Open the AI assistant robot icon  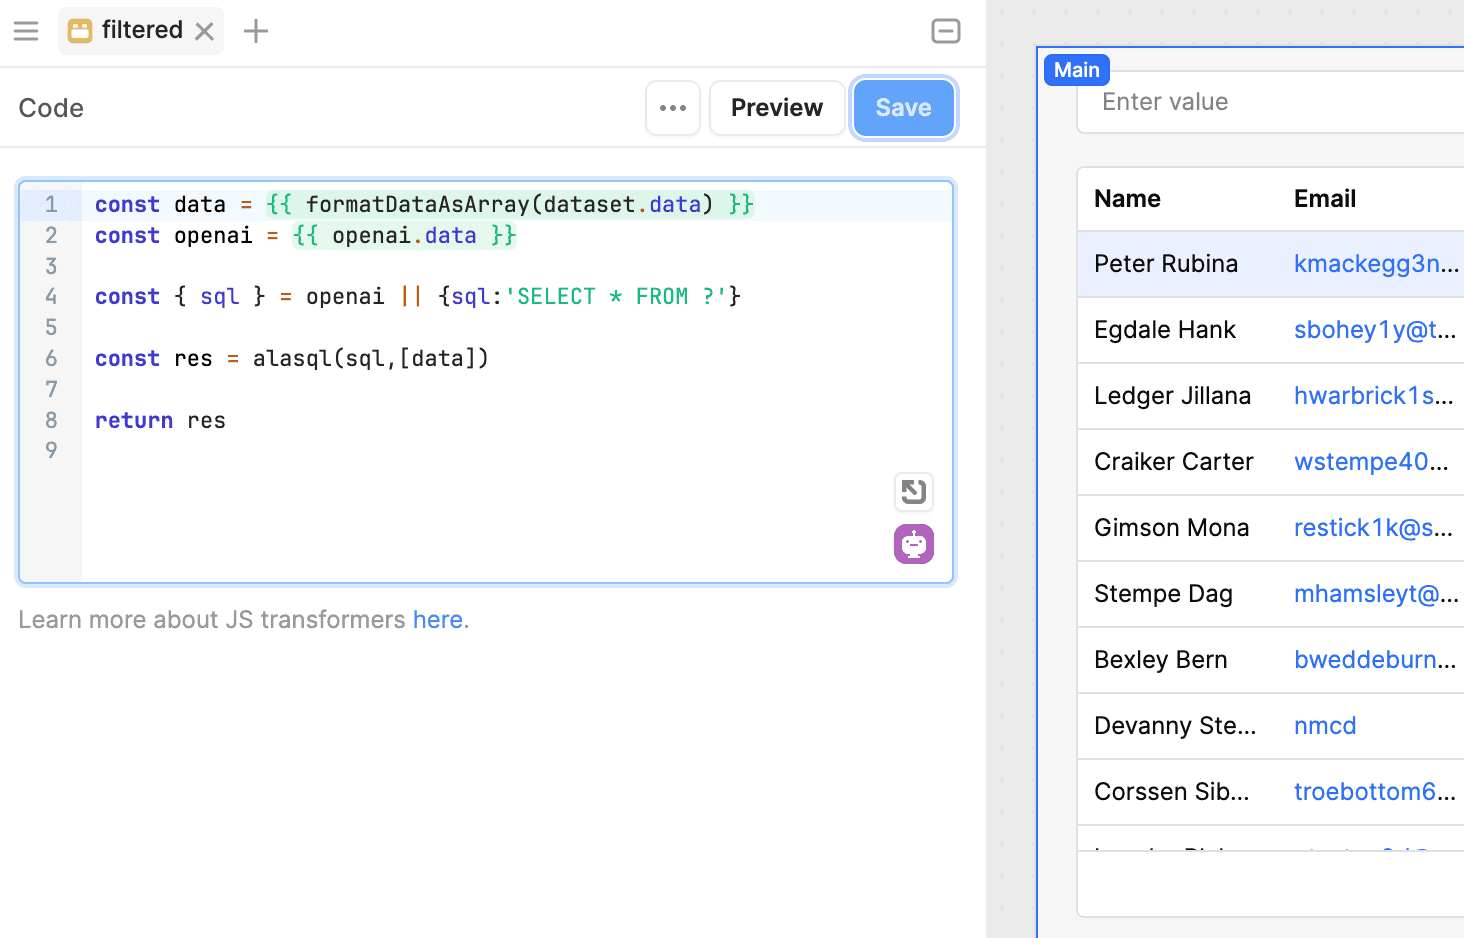(913, 544)
